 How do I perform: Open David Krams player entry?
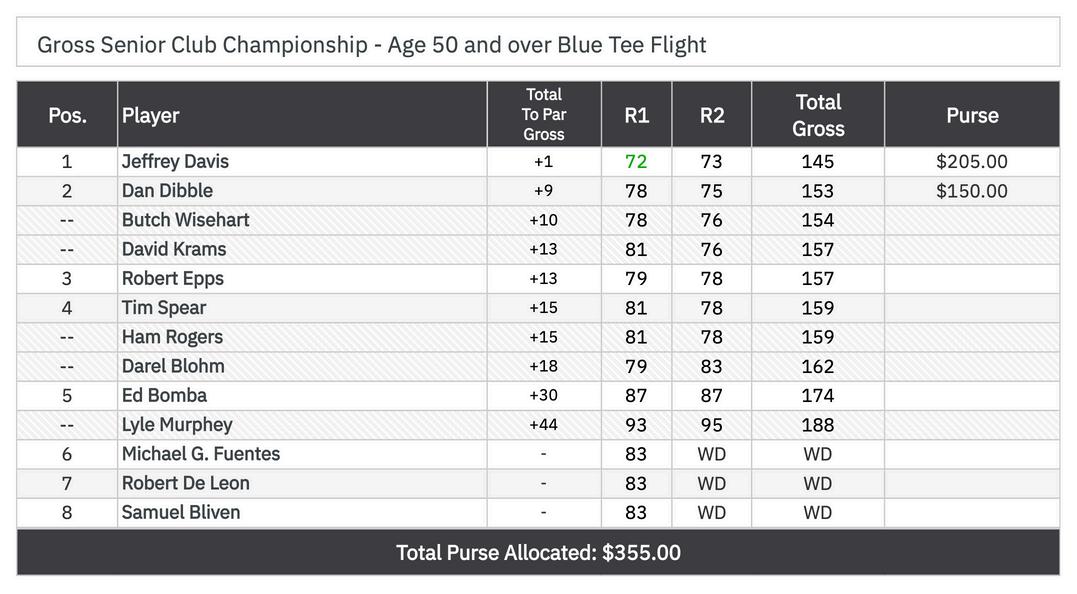[174, 249]
